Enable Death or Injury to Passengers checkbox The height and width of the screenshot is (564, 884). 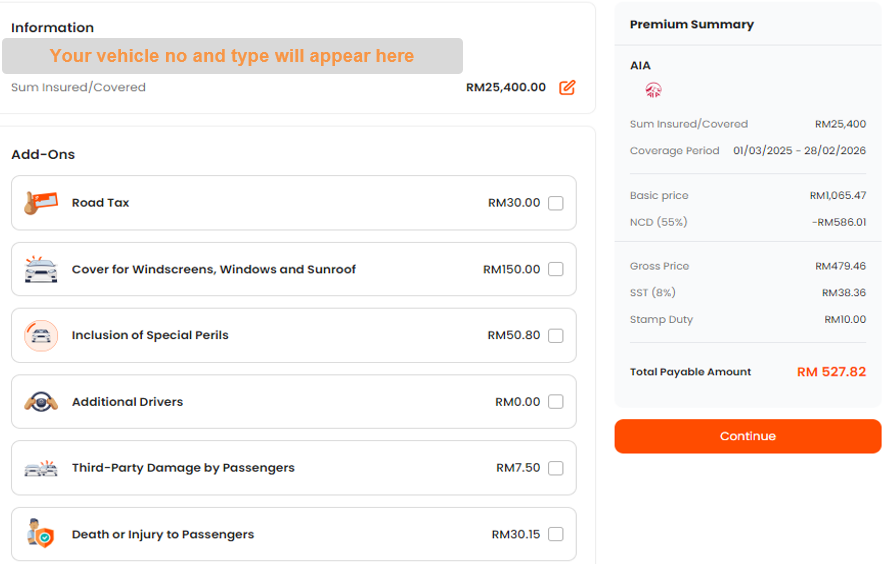556,534
